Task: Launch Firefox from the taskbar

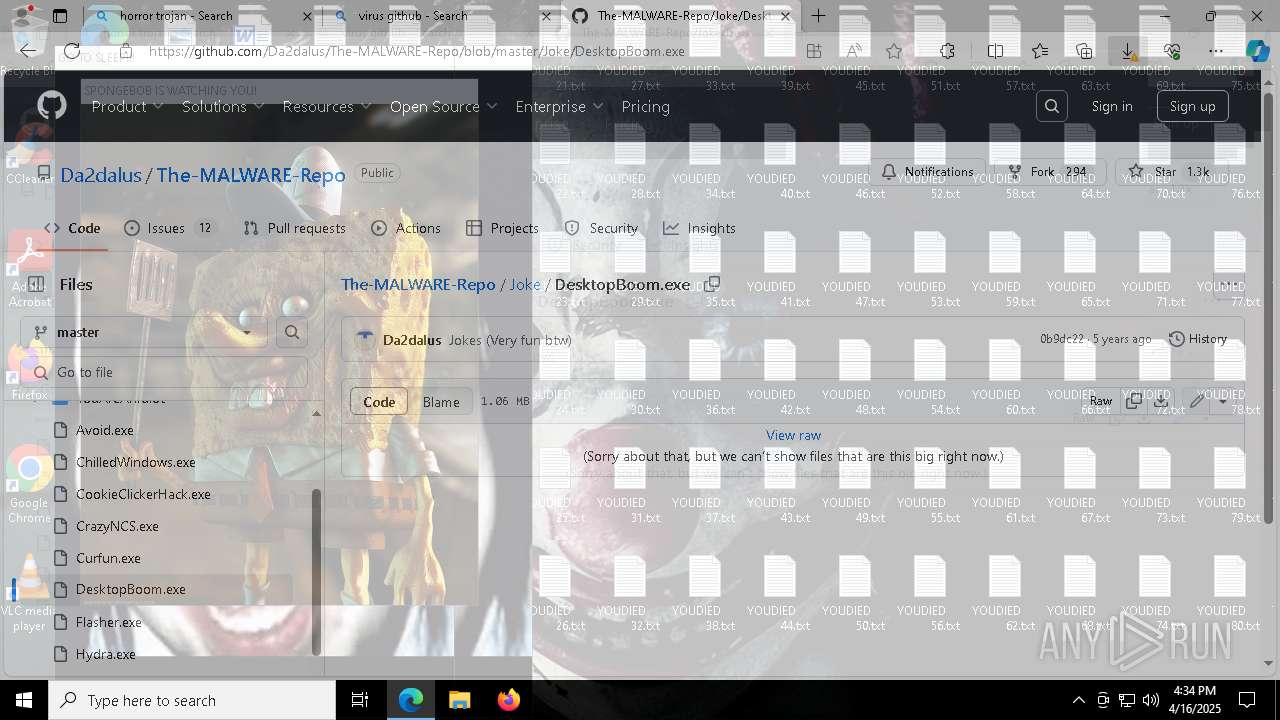Action: (508, 700)
